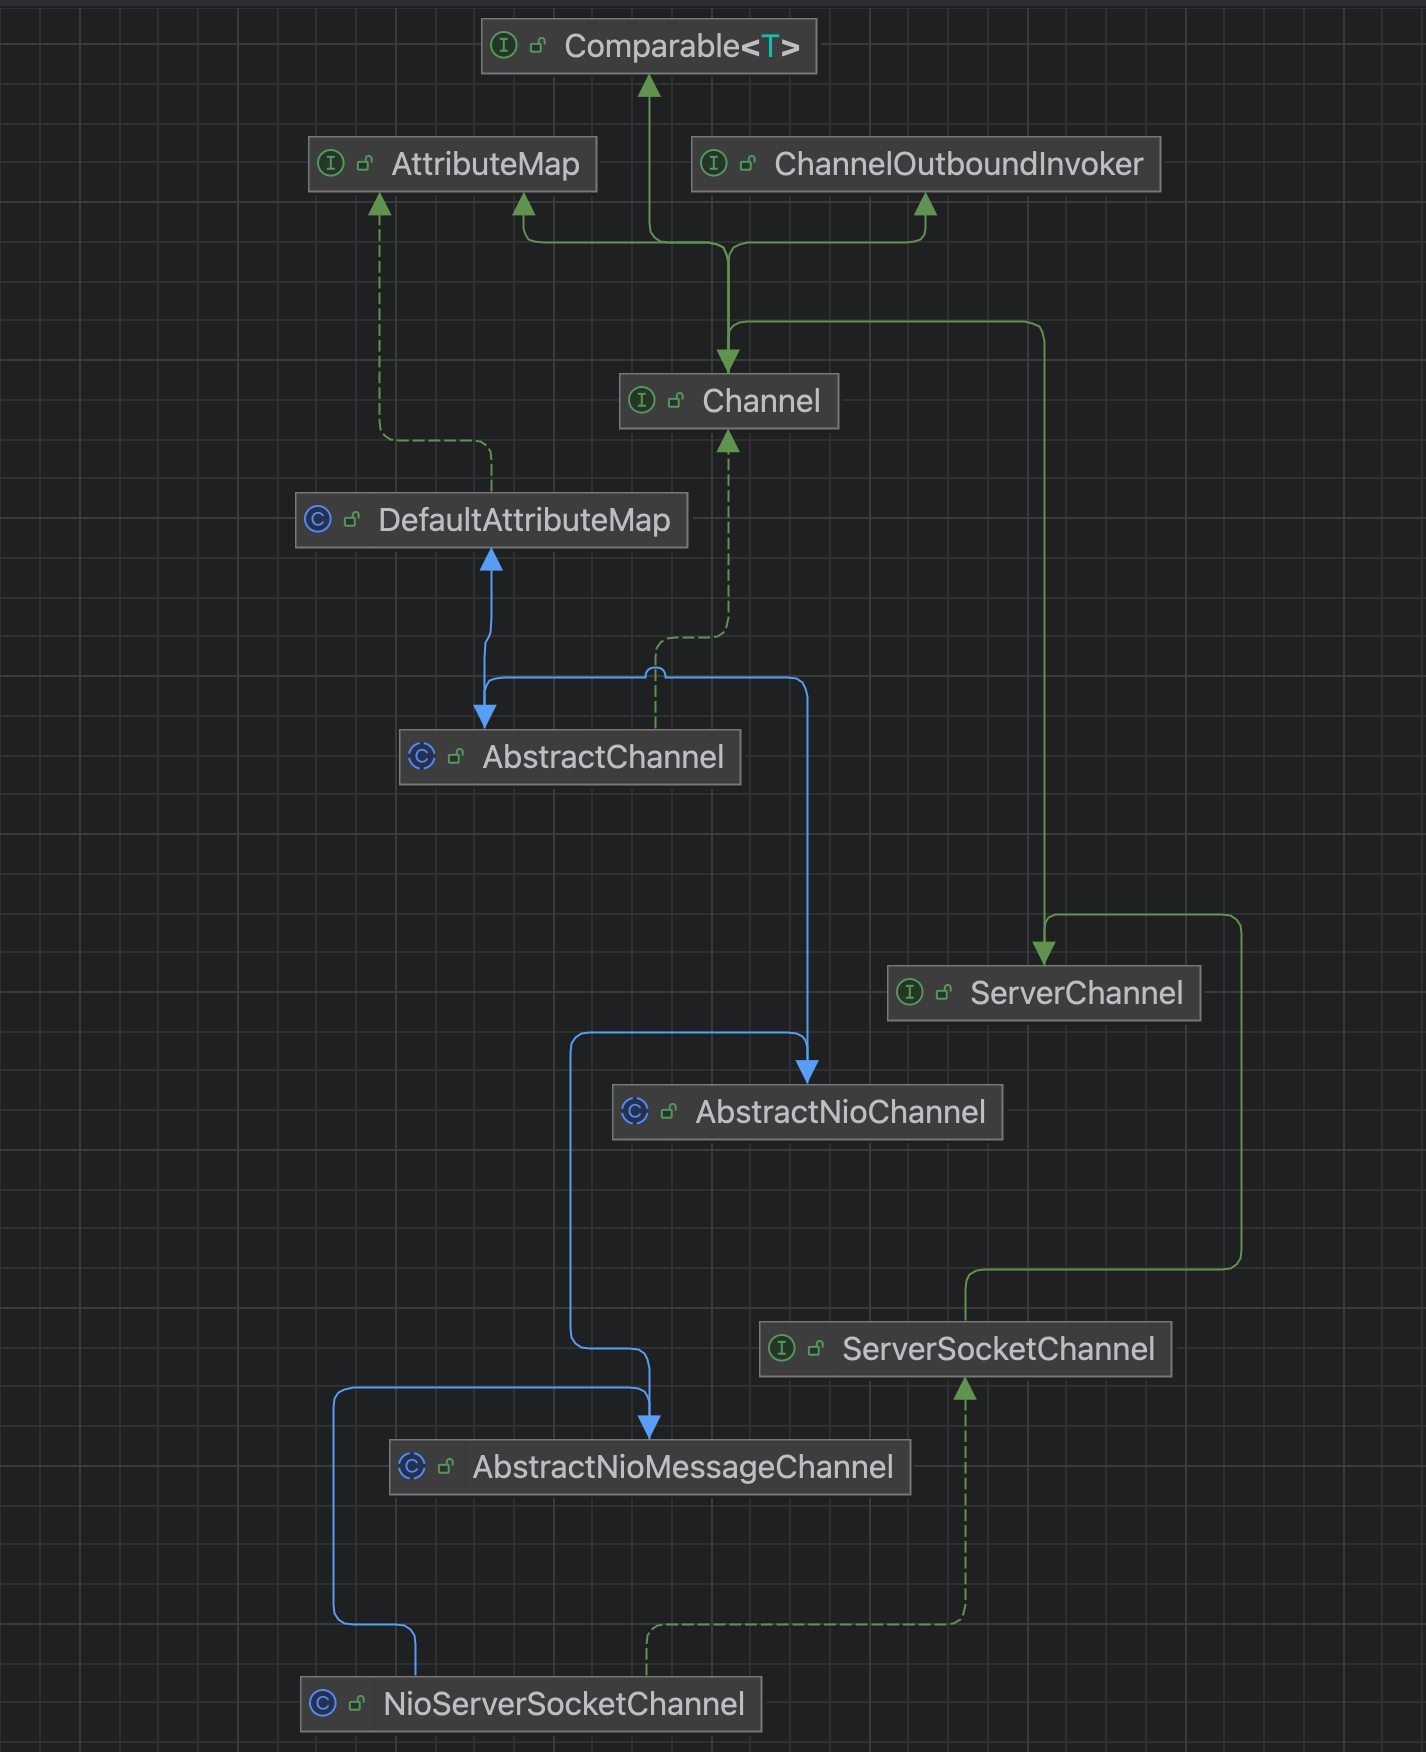
Task: Select the NioServerSocketChannel class node label
Action: (564, 1704)
